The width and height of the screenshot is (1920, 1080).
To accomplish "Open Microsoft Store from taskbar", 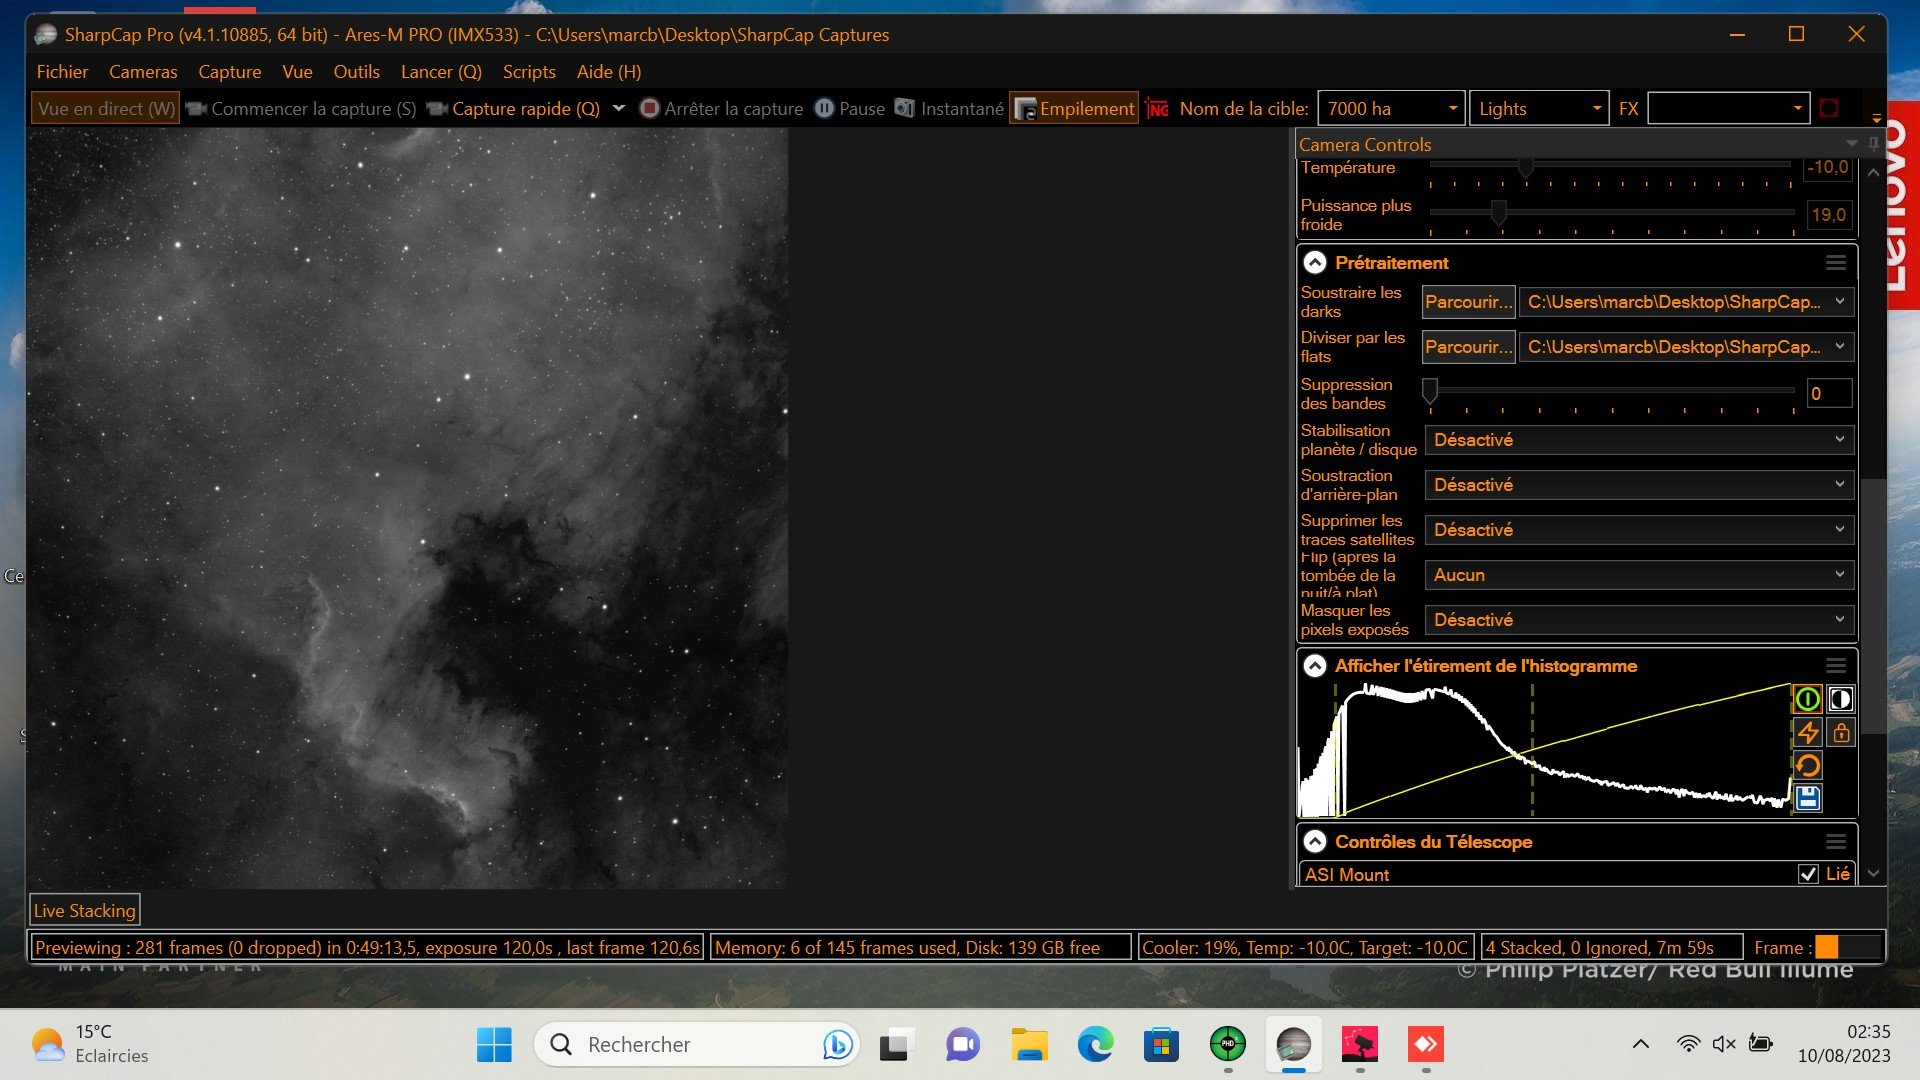I will point(1161,1045).
